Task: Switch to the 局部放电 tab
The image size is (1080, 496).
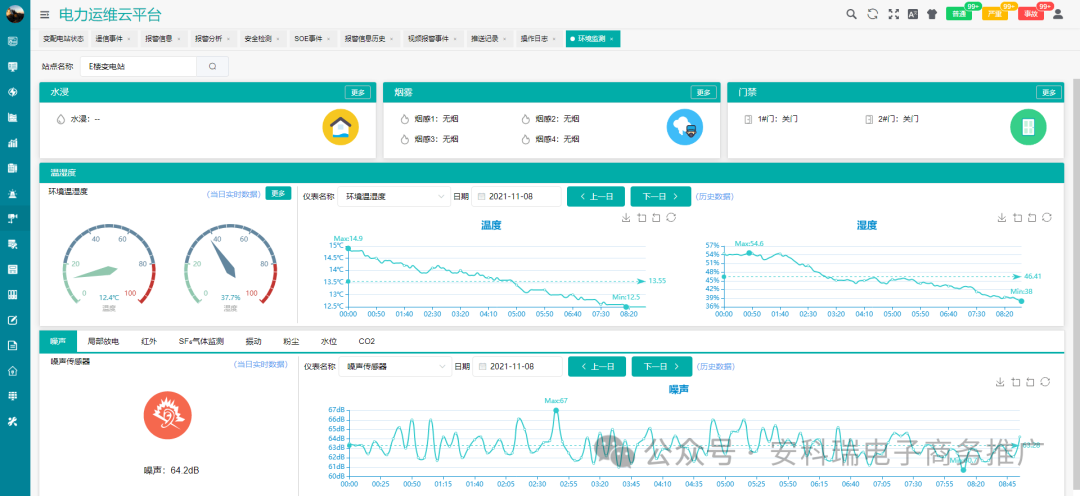Action: point(103,341)
